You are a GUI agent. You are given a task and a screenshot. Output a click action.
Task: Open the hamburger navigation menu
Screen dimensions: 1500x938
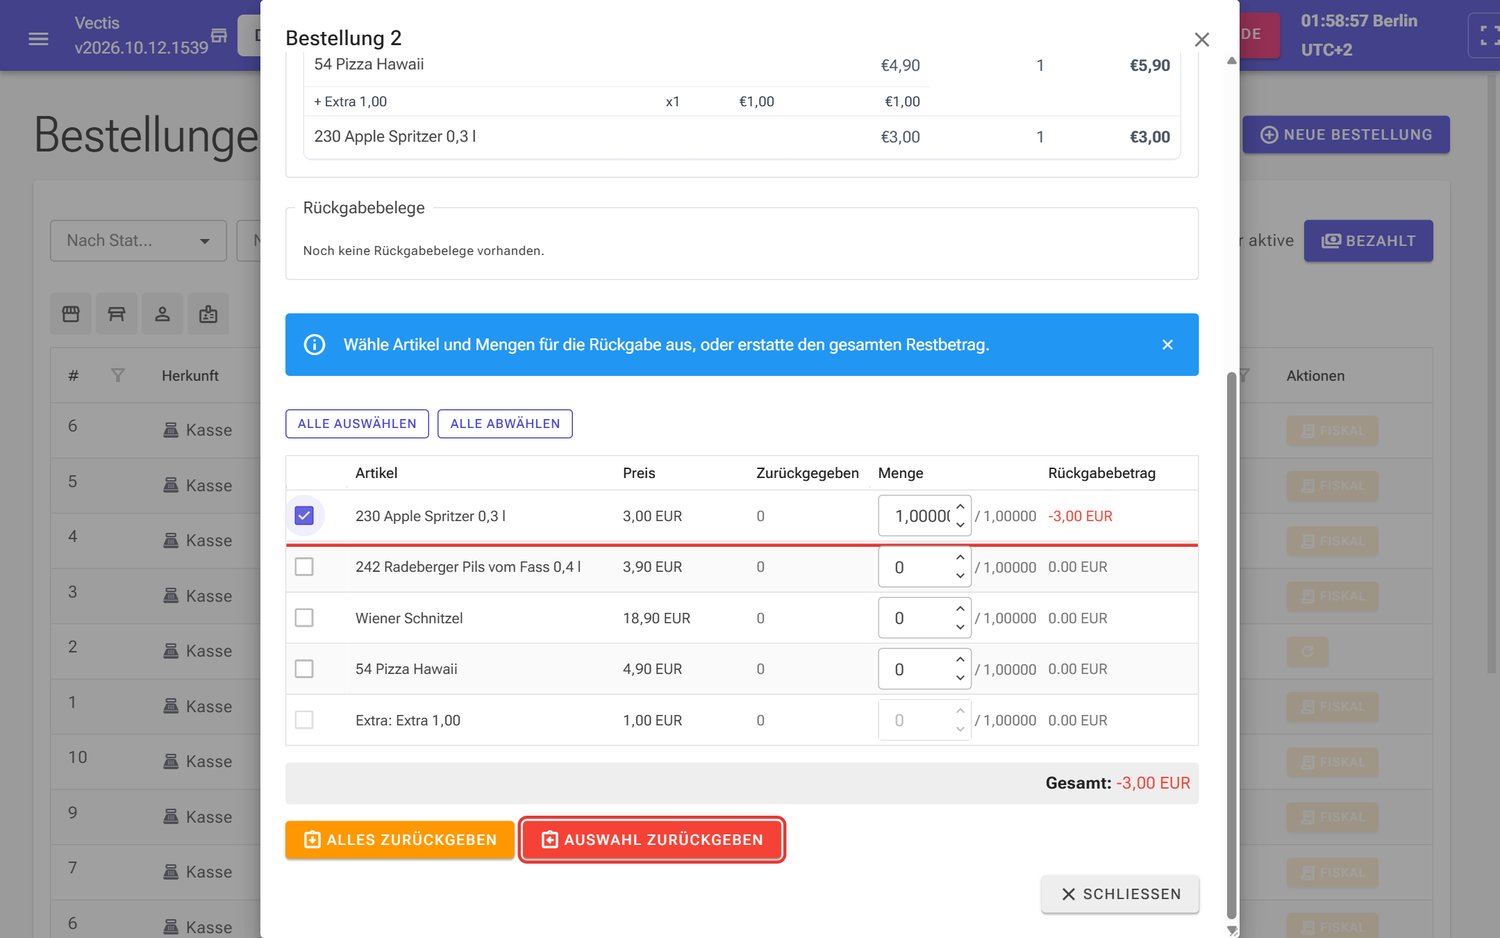click(39, 39)
